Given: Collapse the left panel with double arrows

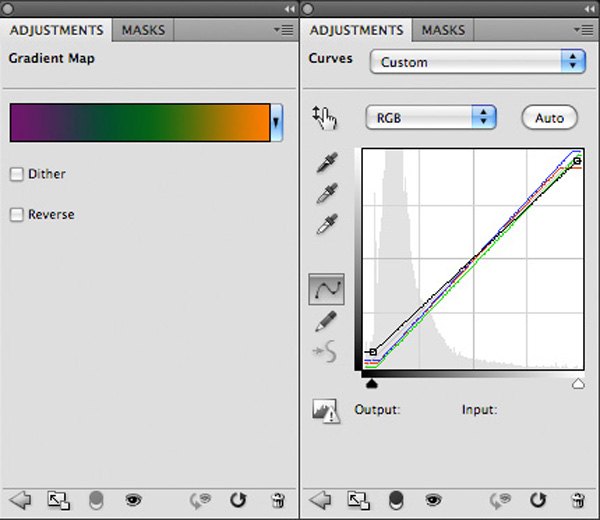Looking at the screenshot, I should (290, 9).
